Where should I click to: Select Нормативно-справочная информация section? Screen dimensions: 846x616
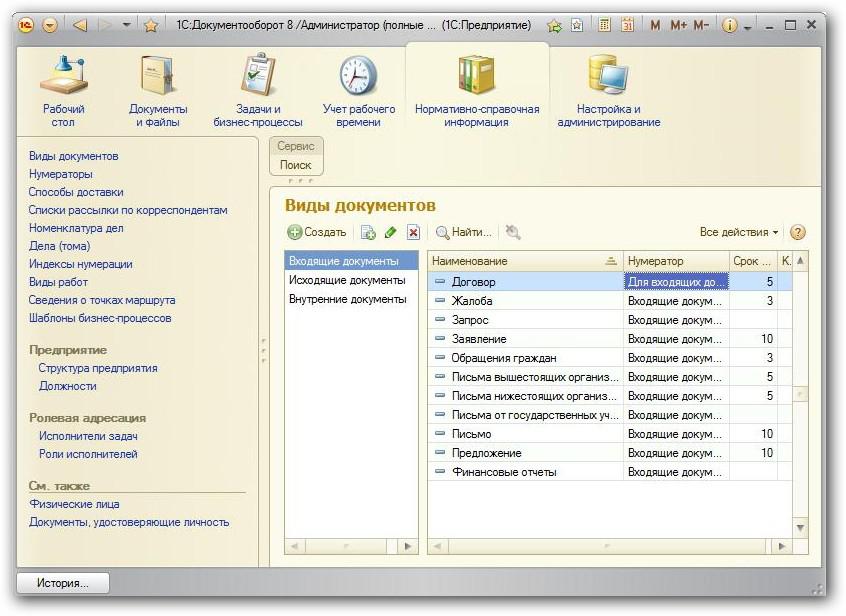pos(477,91)
